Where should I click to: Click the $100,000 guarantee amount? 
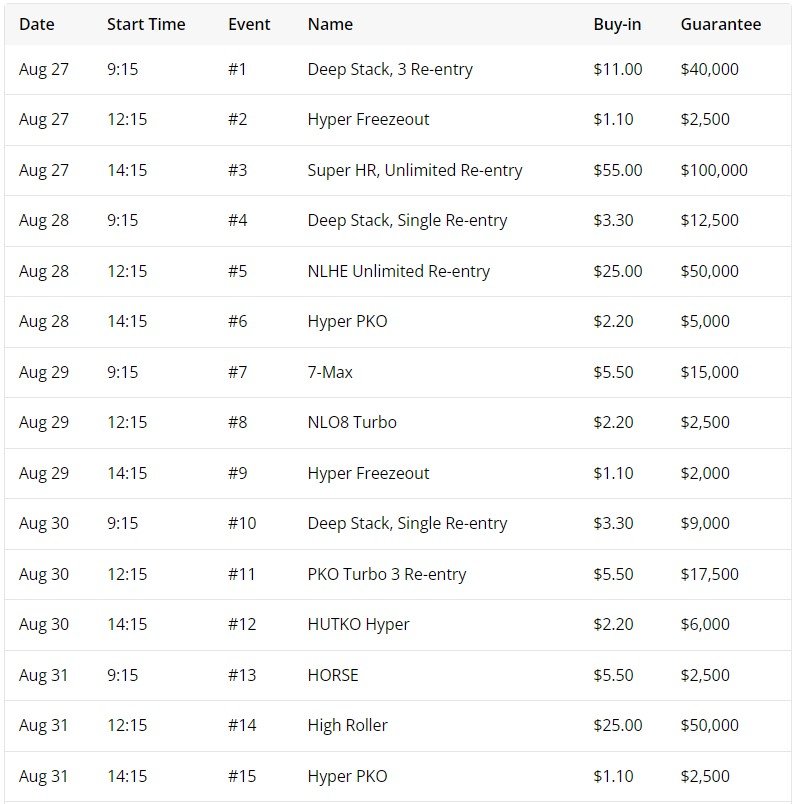click(714, 170)
